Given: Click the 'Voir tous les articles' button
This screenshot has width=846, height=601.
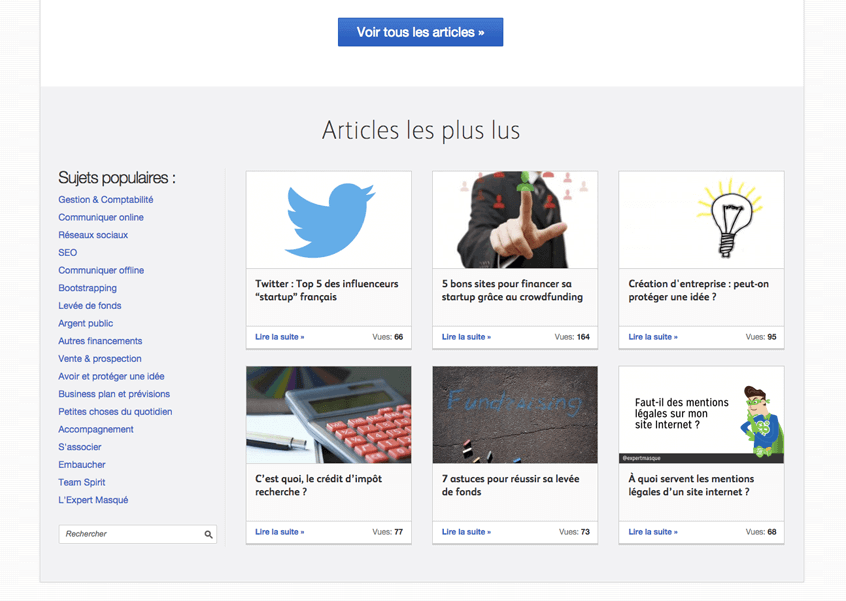Looking at the screenshot, I should click(x=420, y=32).
